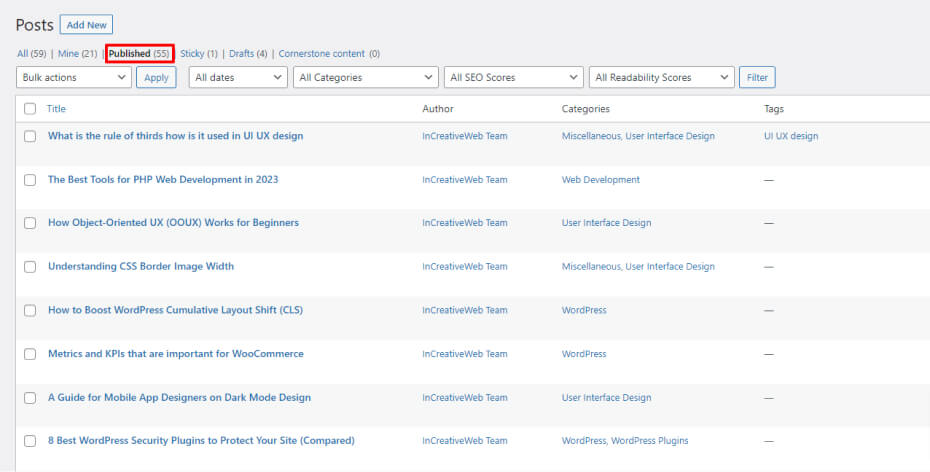This screenshot has width=930, height=472.
Task: Filter by the Web Development category link
Action: tap(600, 180)
